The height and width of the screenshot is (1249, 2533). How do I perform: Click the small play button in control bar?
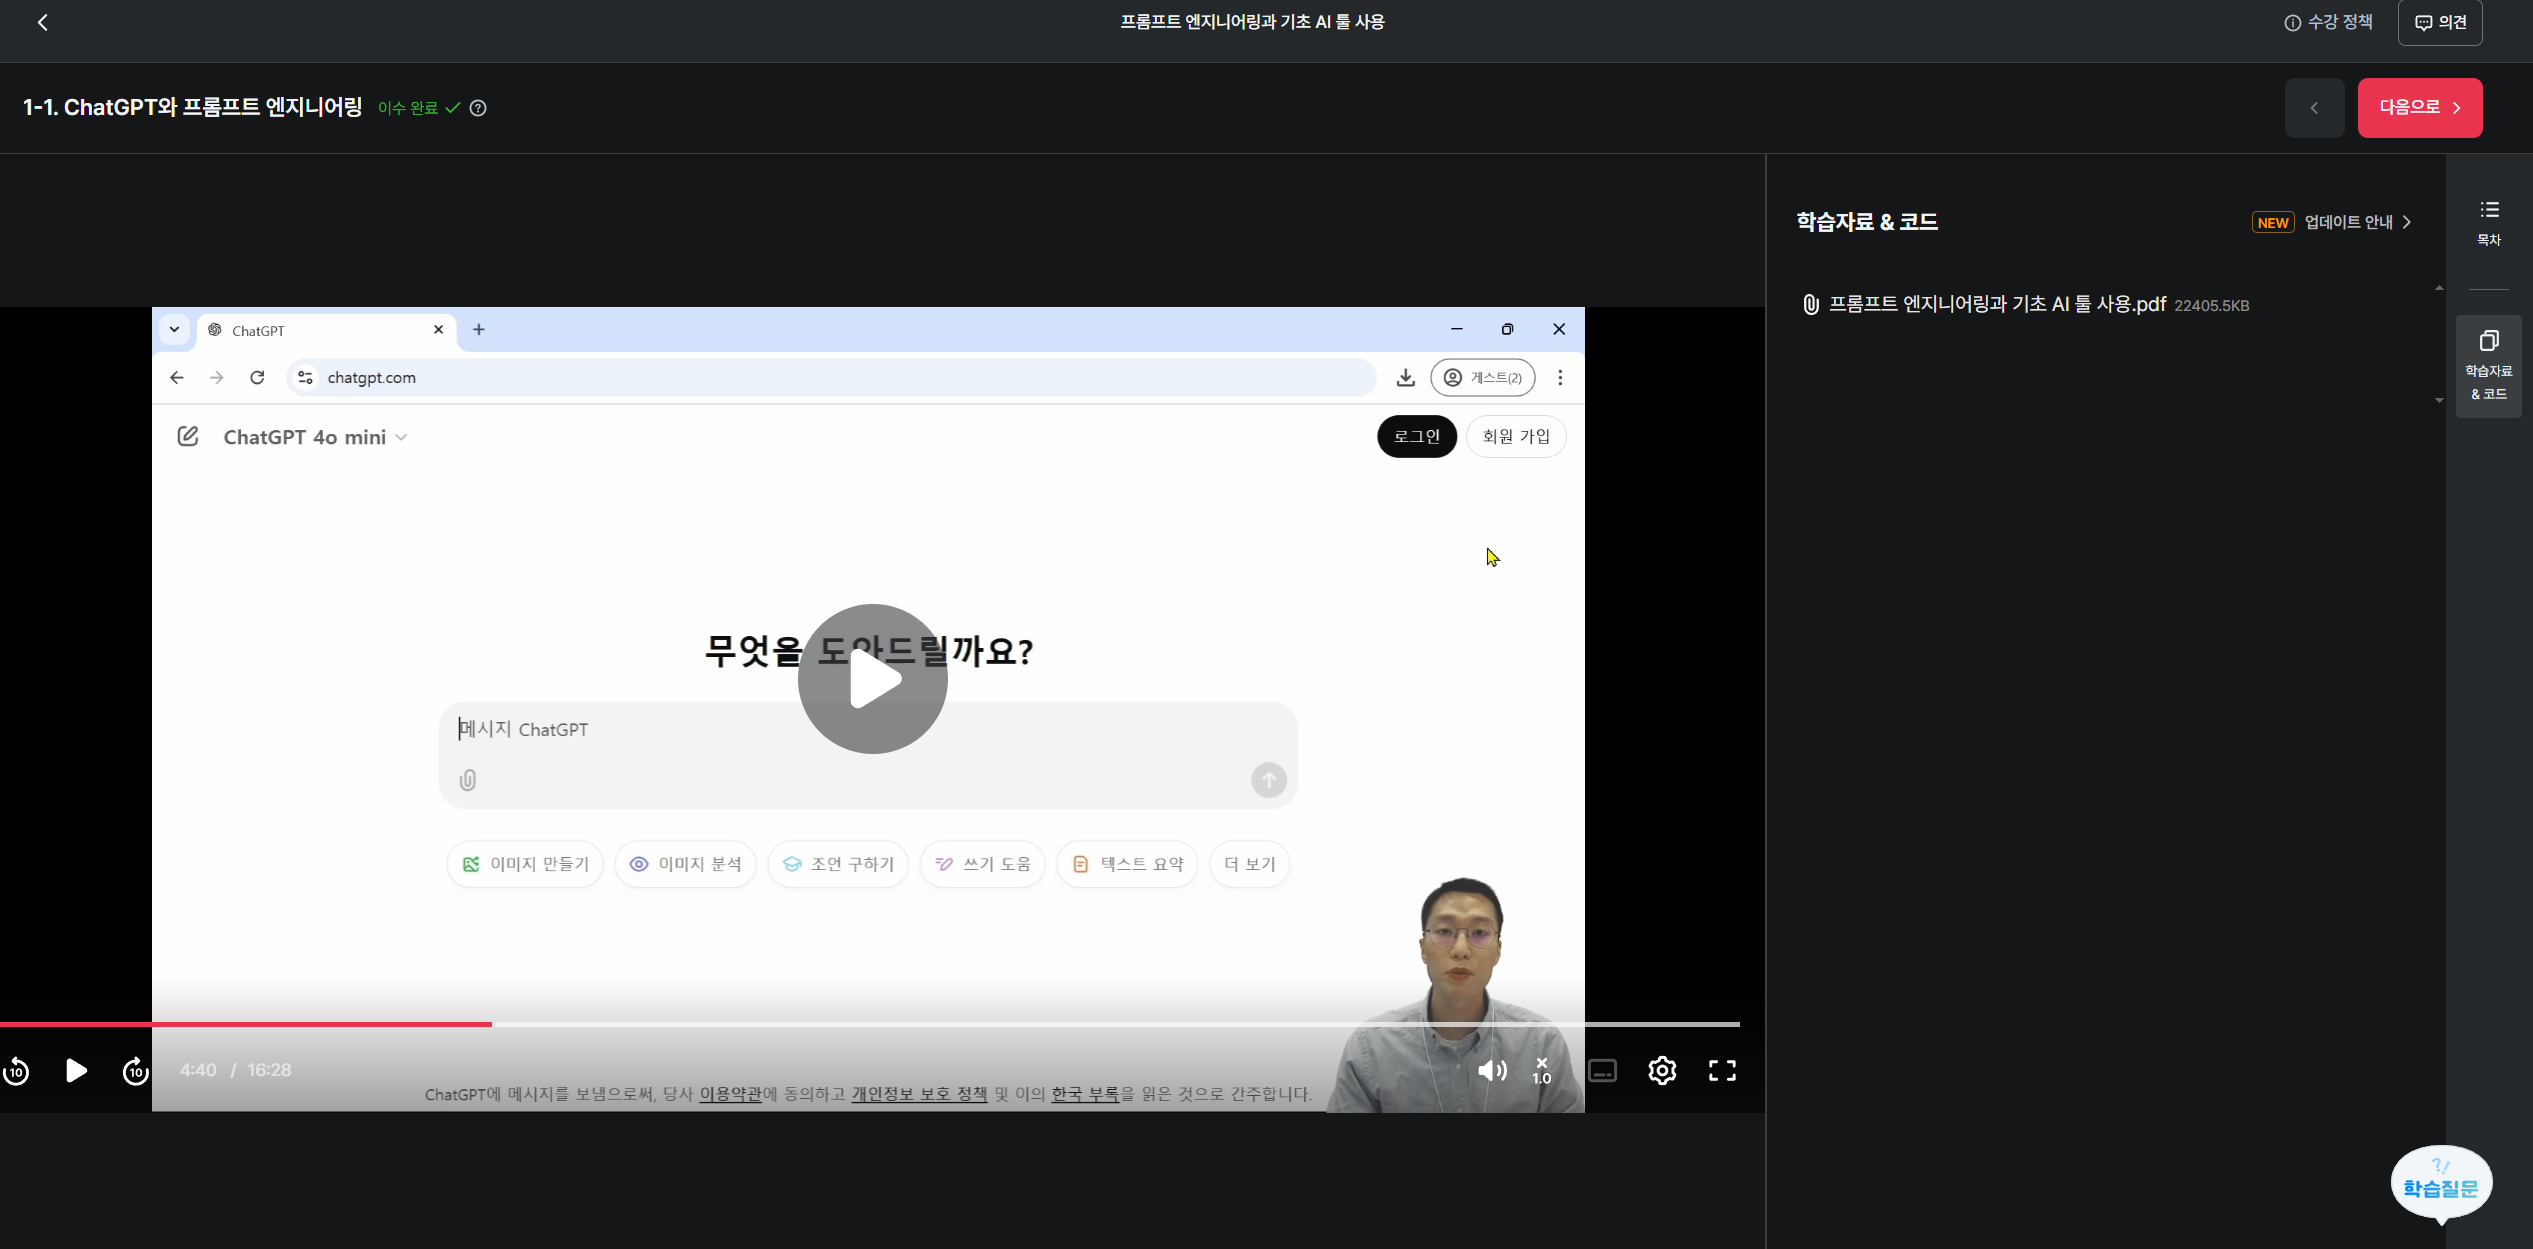76,1071
